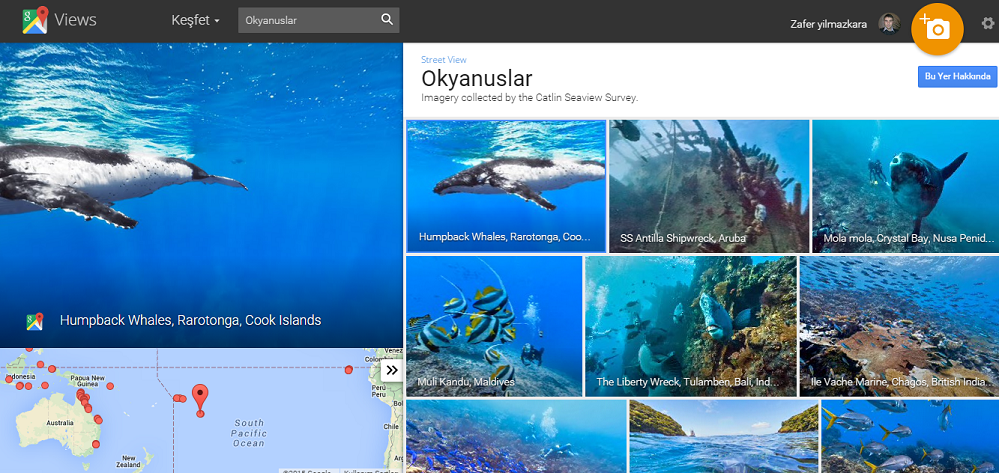The height and width of the screenshot is (473, 999).
Task: Click the Maps icon beside Humpback Whales caption
Action: [35, 321]
